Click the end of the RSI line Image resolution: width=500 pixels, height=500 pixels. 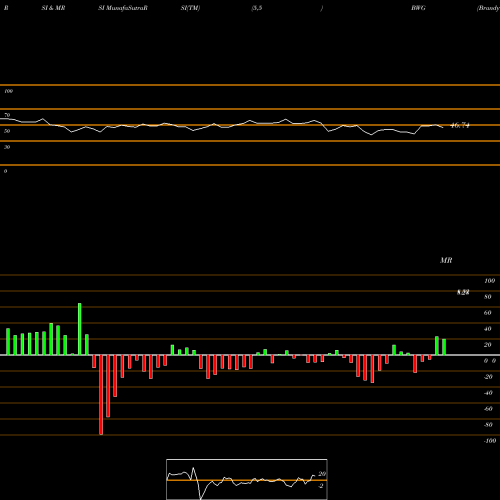[443, 127]
